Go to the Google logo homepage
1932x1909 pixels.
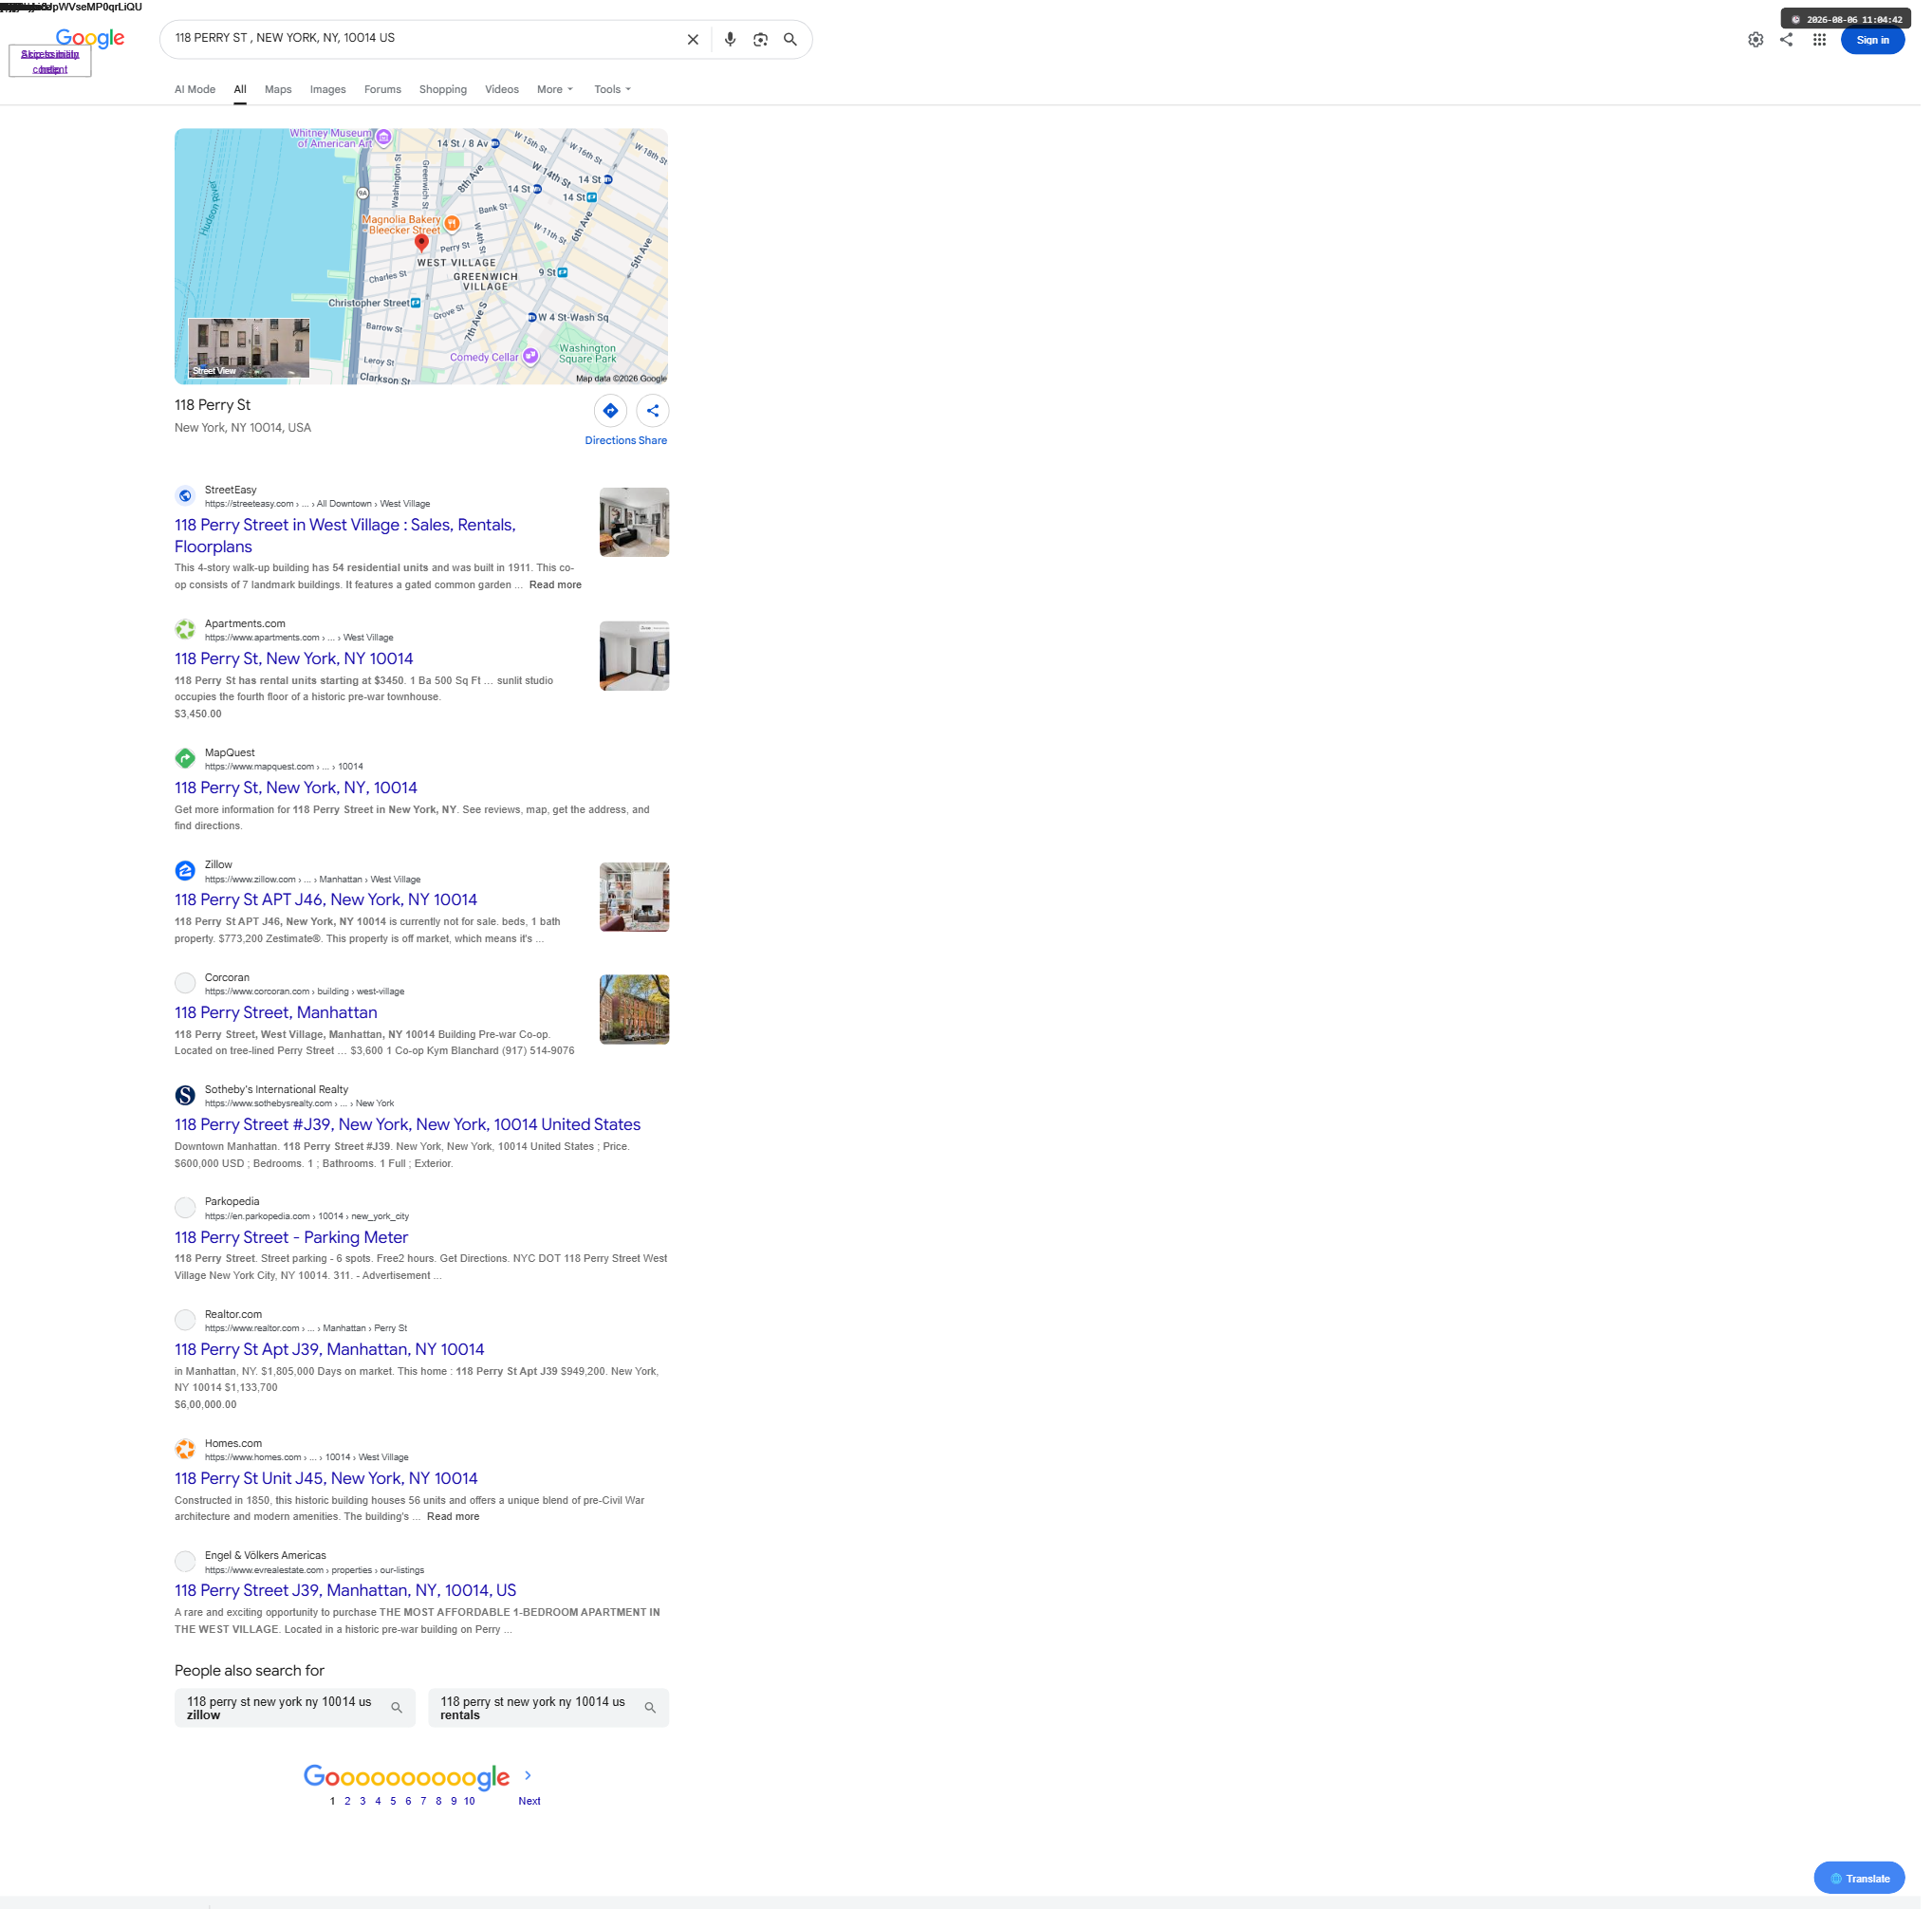[91, 39]
